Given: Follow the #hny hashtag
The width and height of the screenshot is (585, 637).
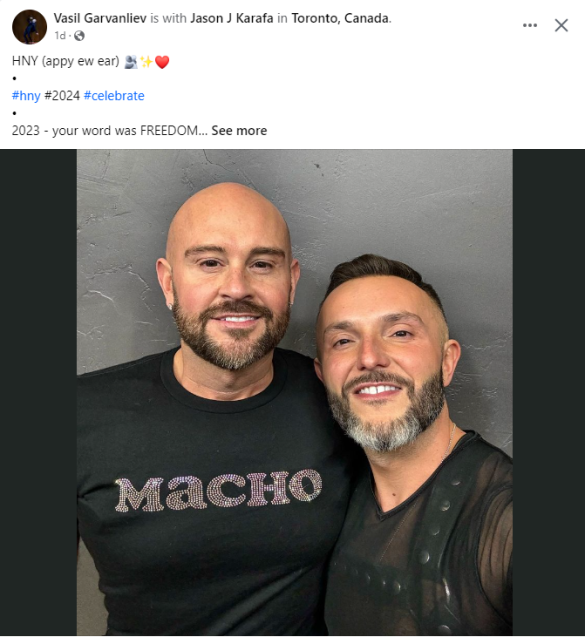Looking at the screenshot, I should click(x=26, y=96).
